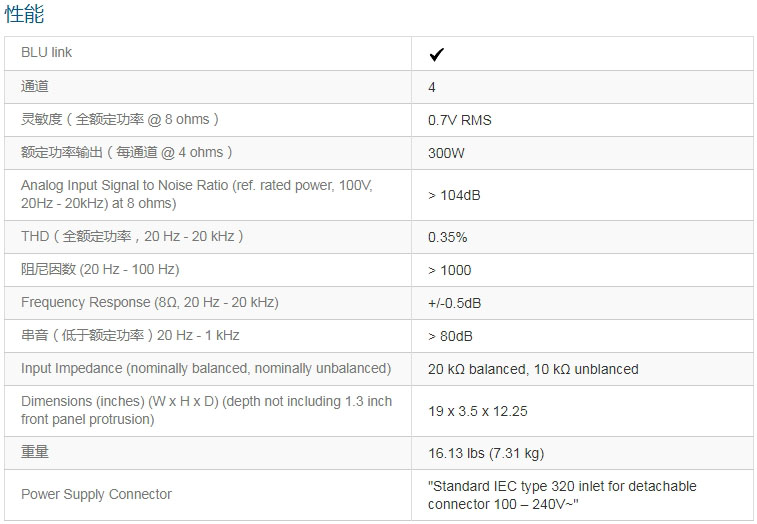The image size is (757, 524).
Task: Click the 串音 crosstalk row label
Action: [x=130, y=336]
